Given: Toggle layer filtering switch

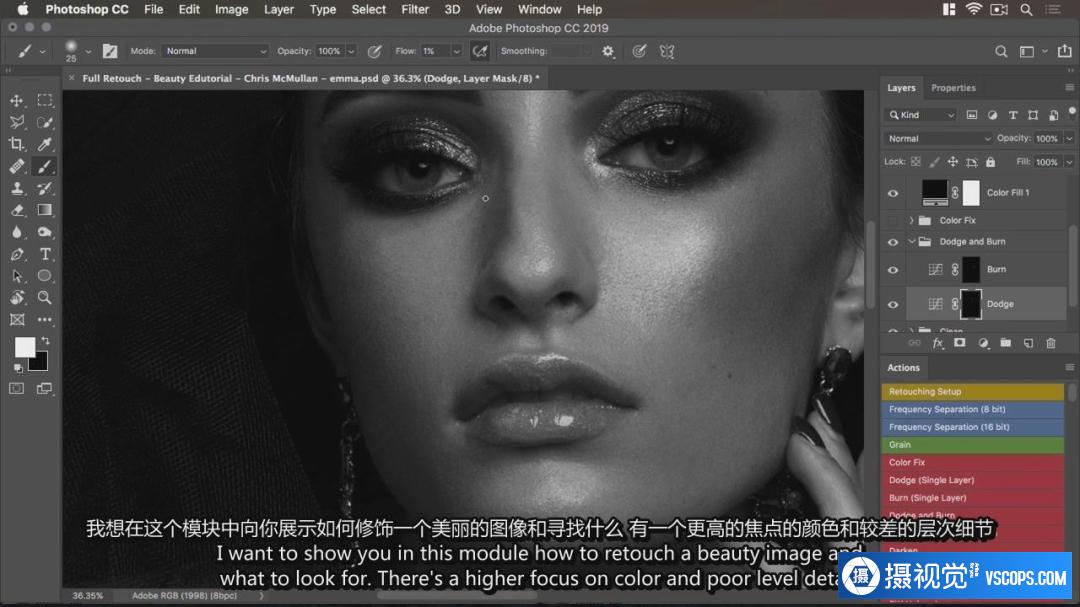Looking at the screenshot, I should click(x=1072, y=112).
